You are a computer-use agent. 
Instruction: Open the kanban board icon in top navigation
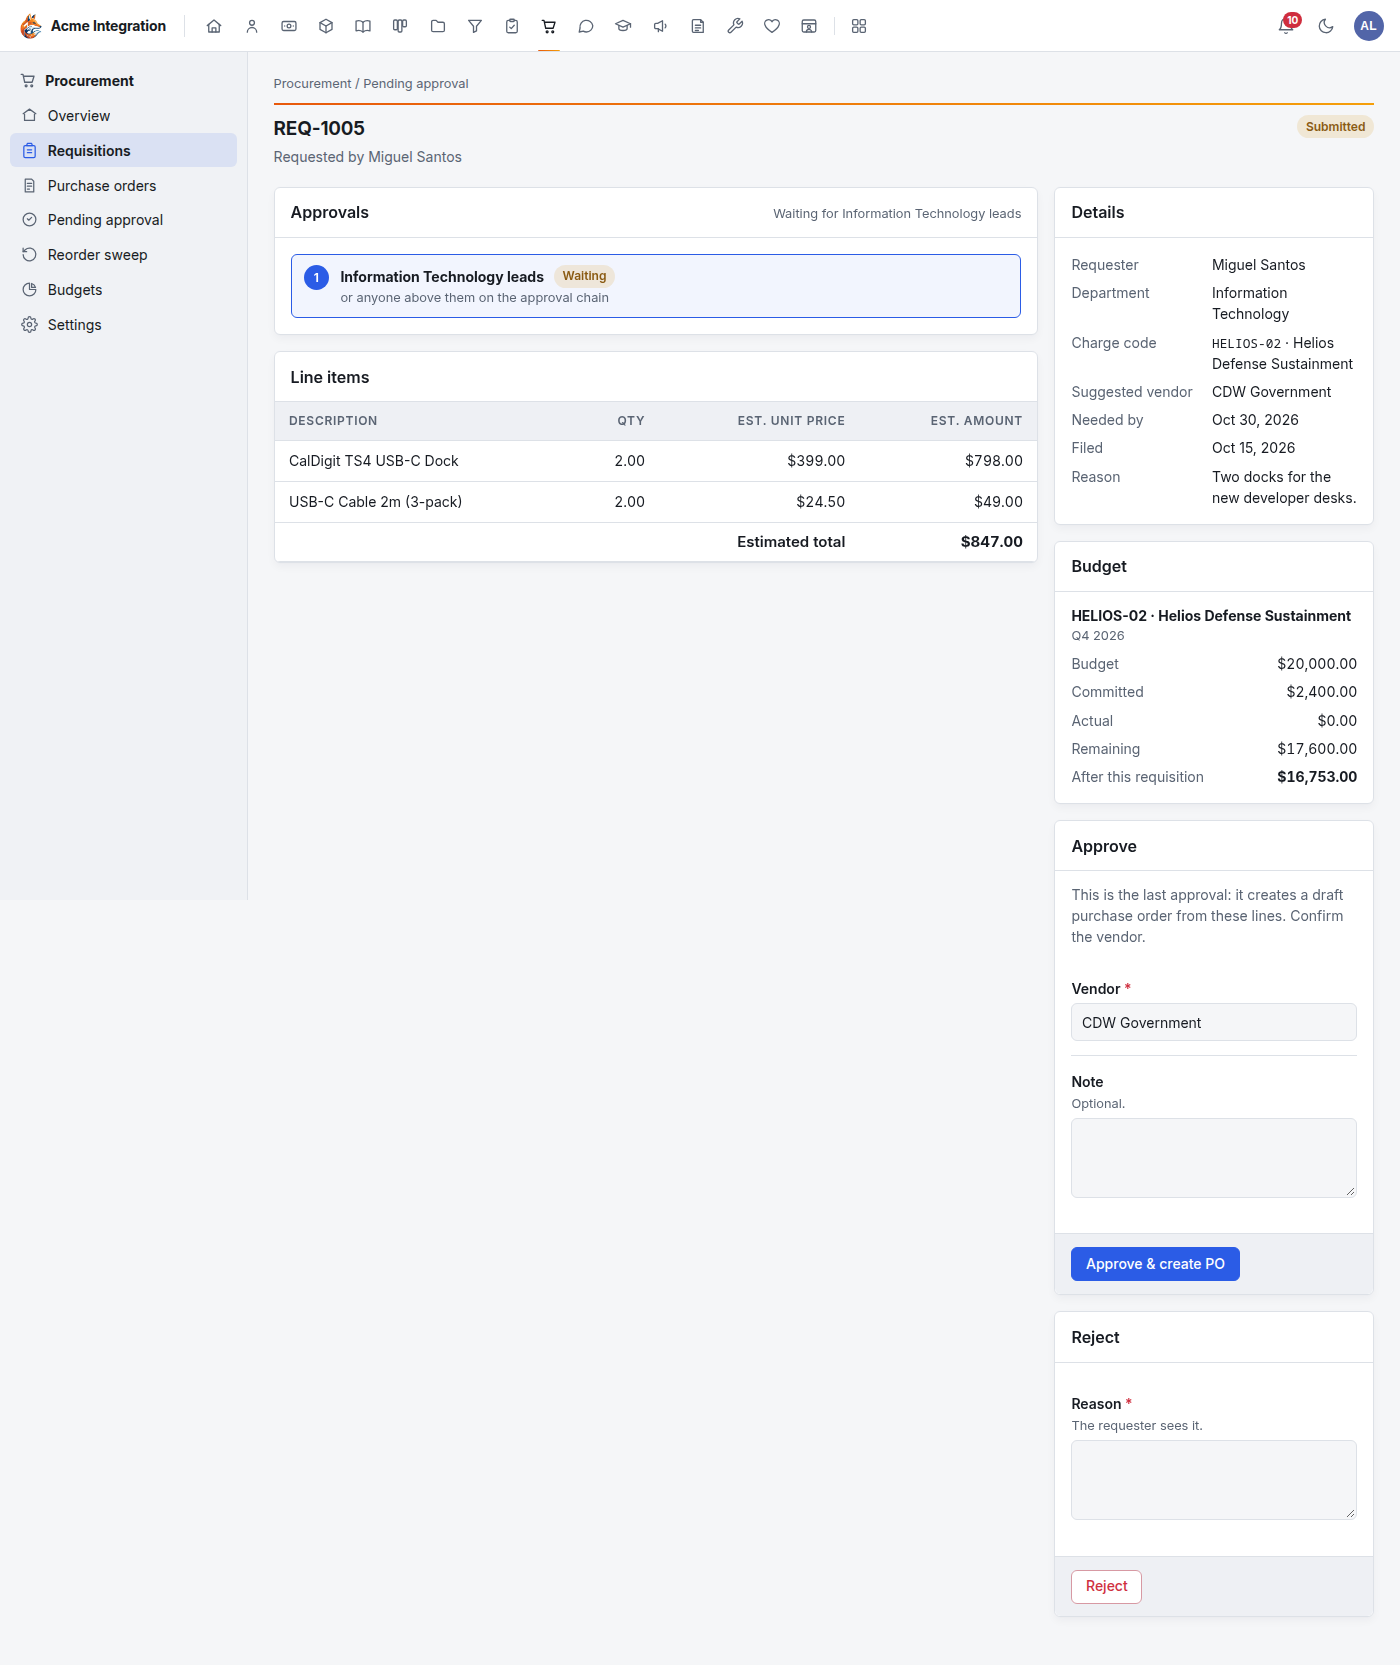coord(400,26)
